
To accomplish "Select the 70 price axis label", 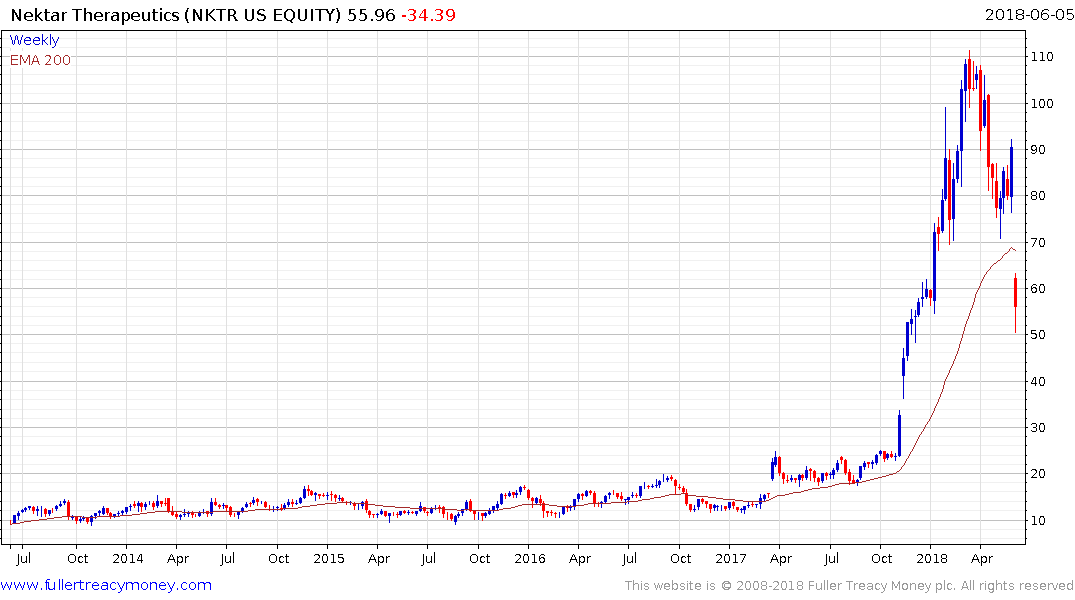I will [x=1038, y=243].
